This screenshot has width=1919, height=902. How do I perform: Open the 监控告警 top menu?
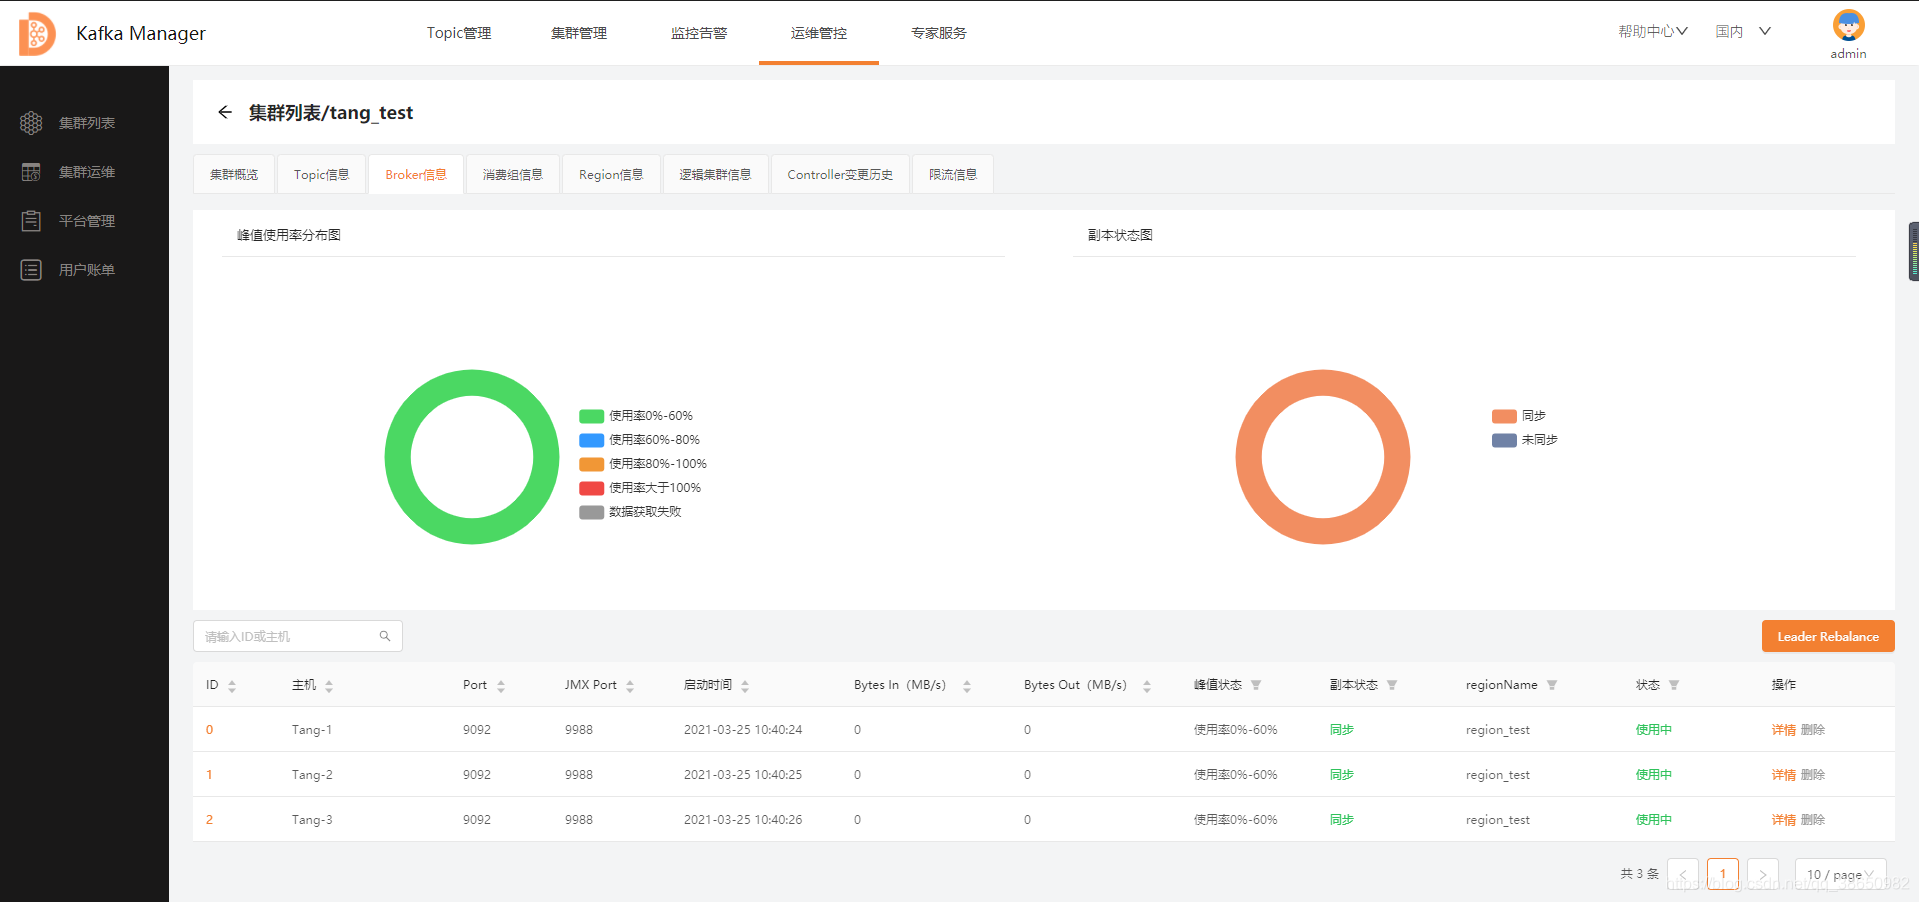point(699,33)
